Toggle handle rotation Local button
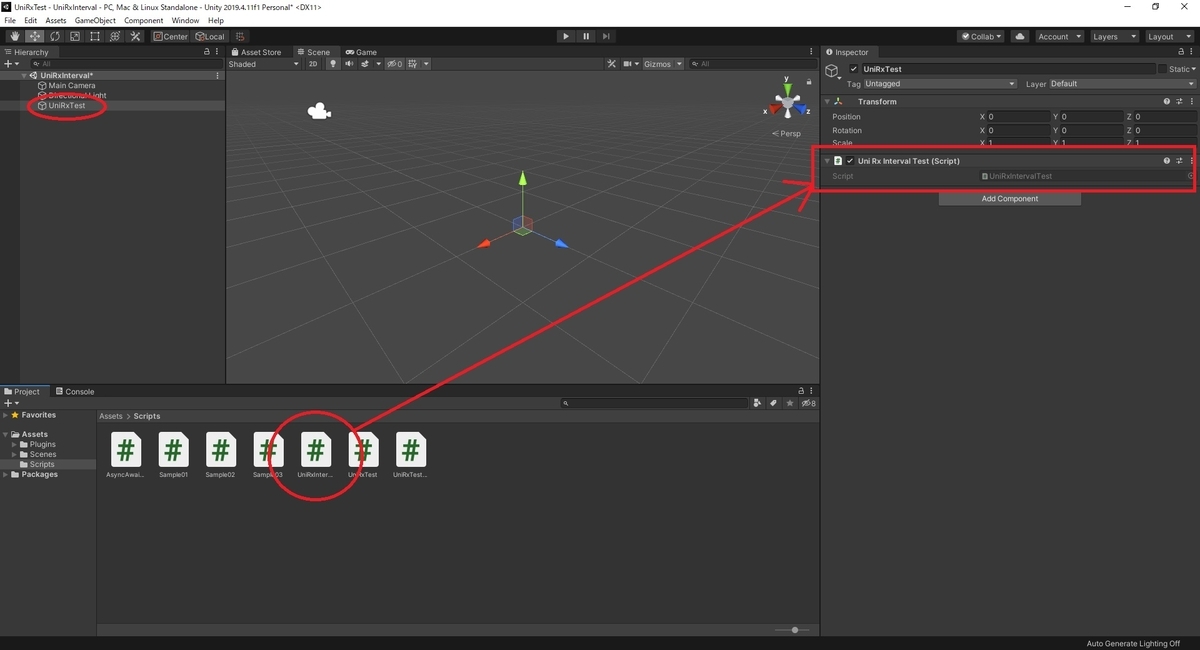Image resolution: width=1200 pixels, height=650 pixels. [x=210, y=36]
